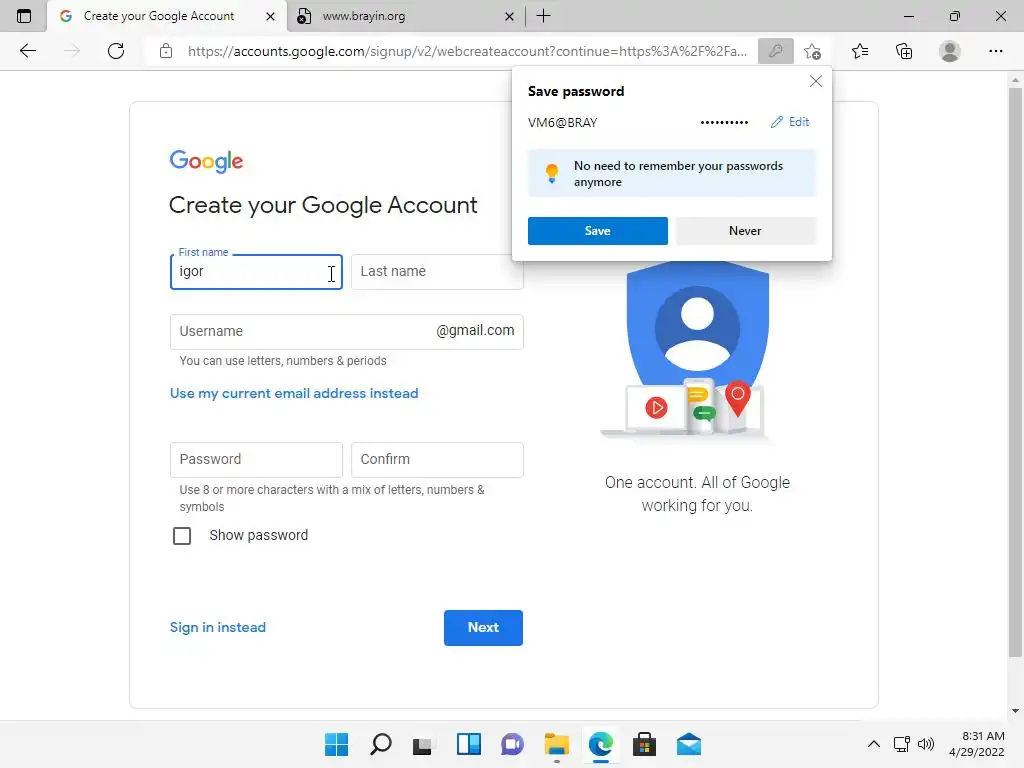Click the VM6@BRAY username text
The height and width of the screenshot is (768, 1024).
tap(562, 123)
